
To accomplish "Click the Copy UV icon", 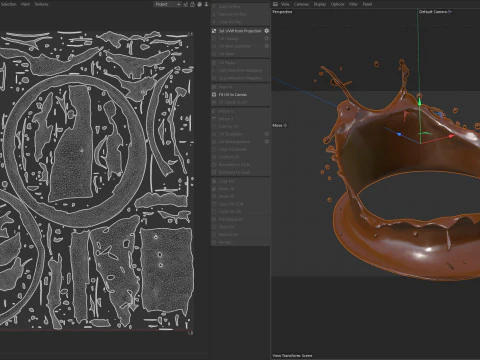I will (214, 181).
